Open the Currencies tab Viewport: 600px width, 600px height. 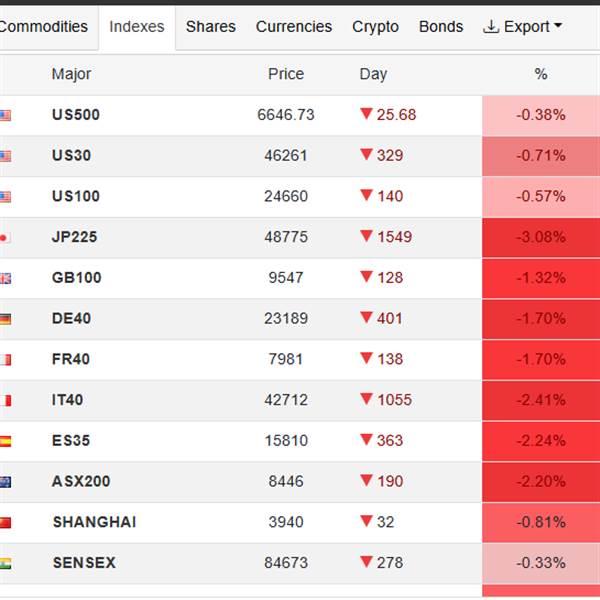click(x=294, y=27)
